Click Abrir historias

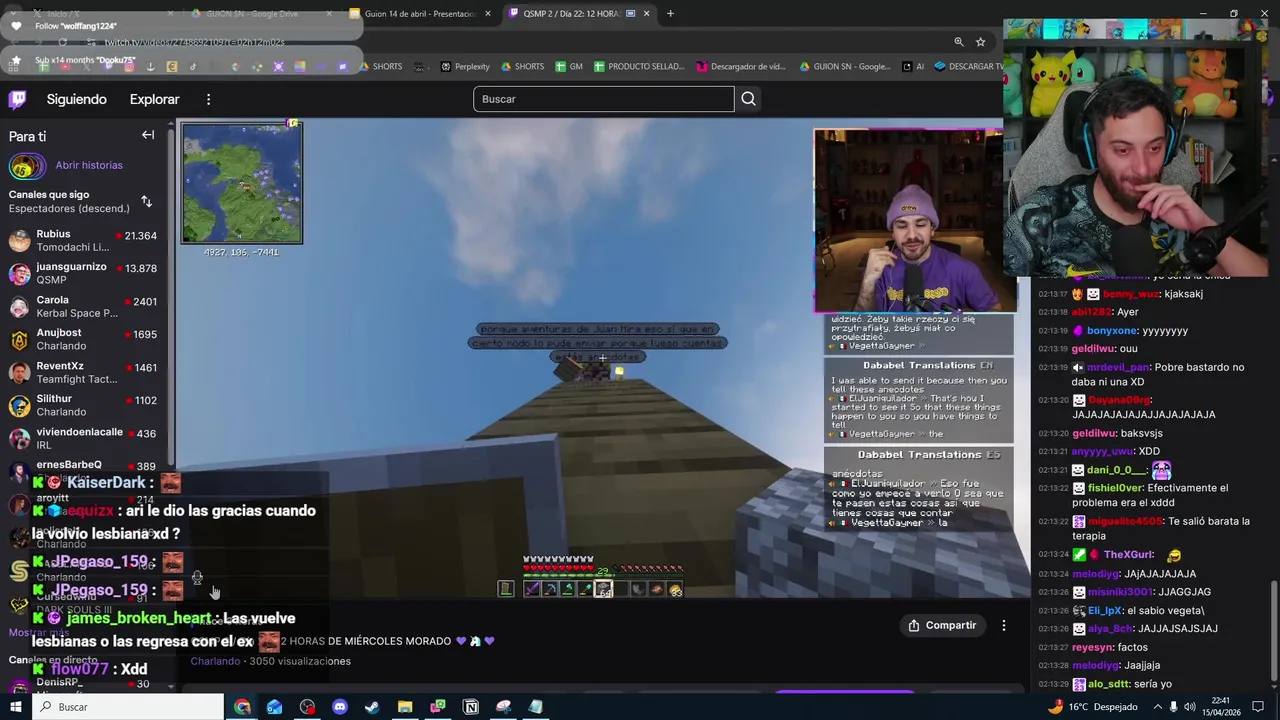coord(89,165)
